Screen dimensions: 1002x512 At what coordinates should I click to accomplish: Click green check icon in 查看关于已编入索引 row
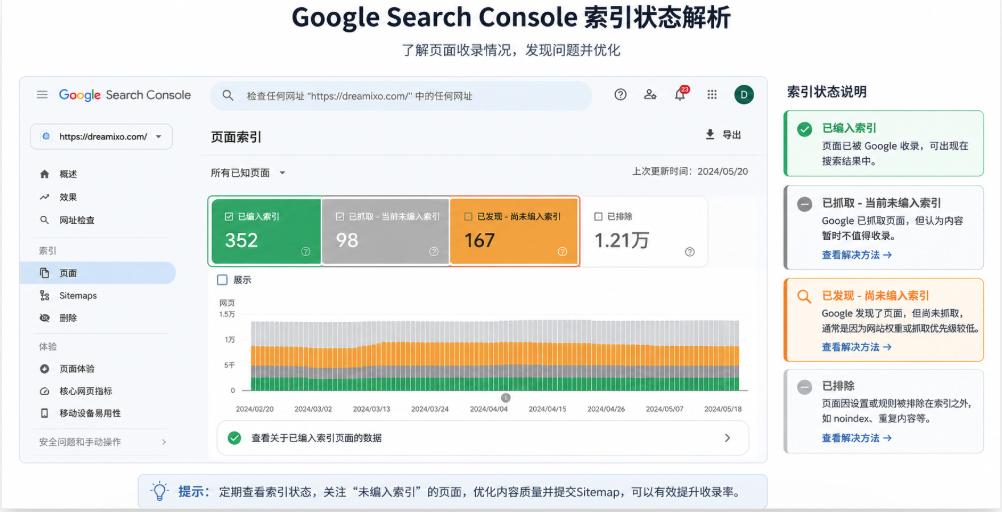point(235,438)
